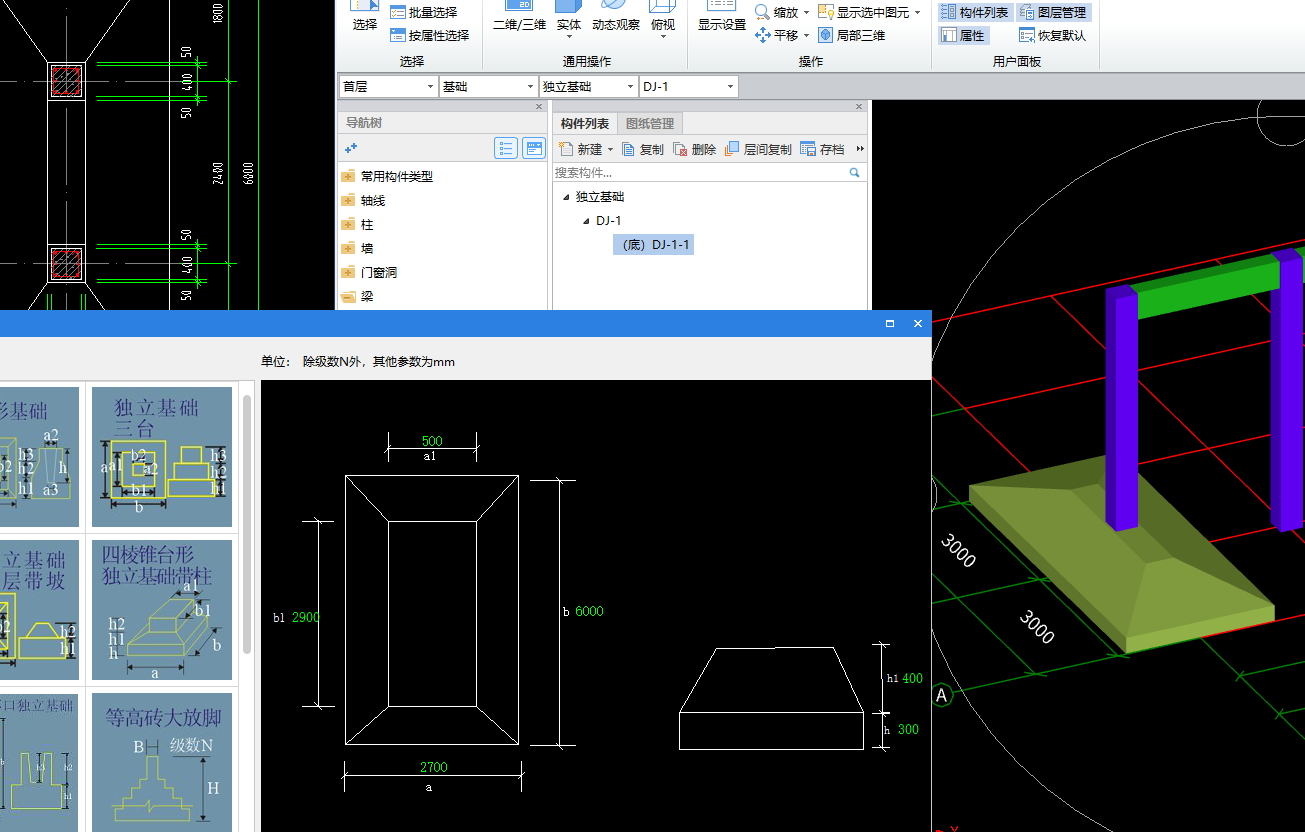Click the 批量选择 batch select tool
Viewport: 1305px width, 832px height.
tap(423, 12)
